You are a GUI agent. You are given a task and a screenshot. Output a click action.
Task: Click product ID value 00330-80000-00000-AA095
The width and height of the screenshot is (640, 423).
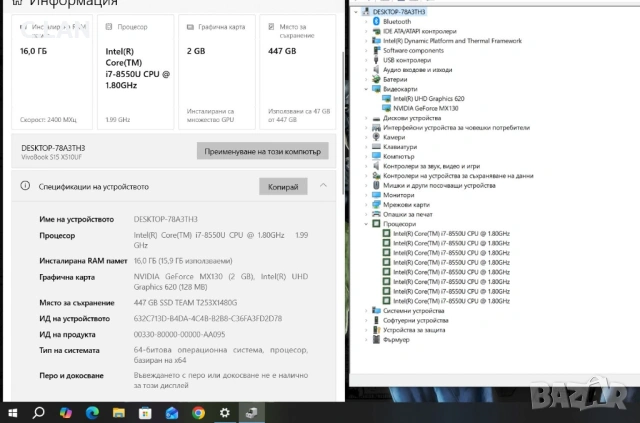tap(179, 334)
